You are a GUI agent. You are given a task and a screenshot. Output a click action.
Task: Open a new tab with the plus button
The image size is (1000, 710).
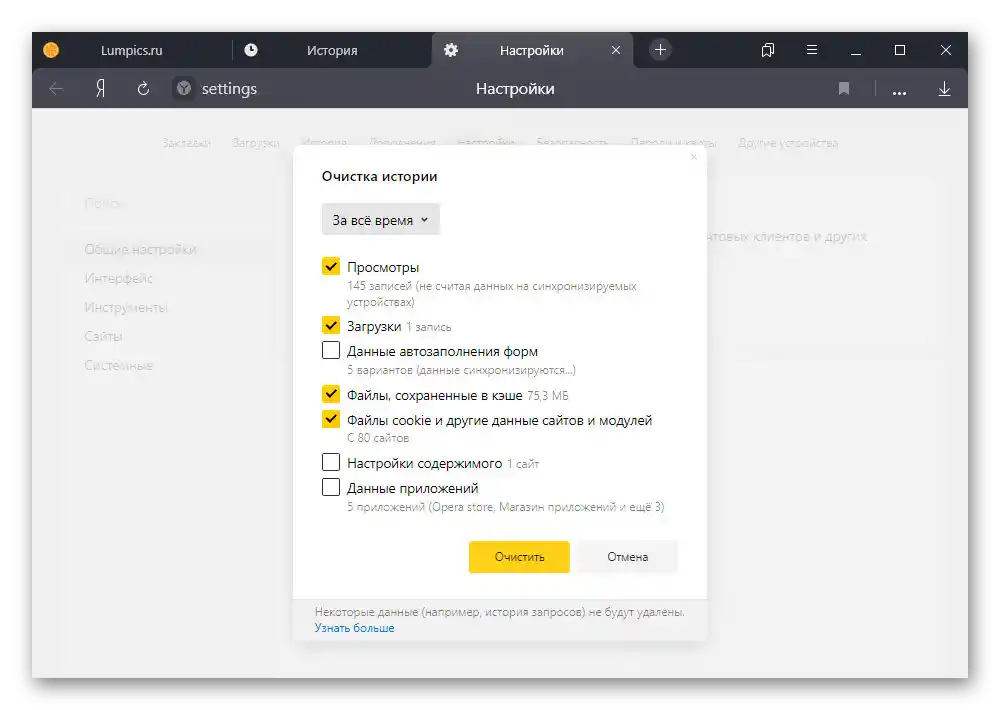point(661,50)
